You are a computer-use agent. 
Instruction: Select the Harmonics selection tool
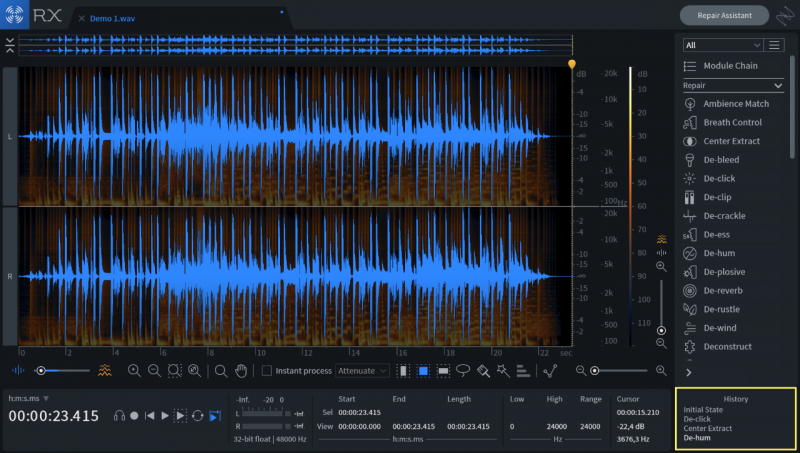click(523, 371)
